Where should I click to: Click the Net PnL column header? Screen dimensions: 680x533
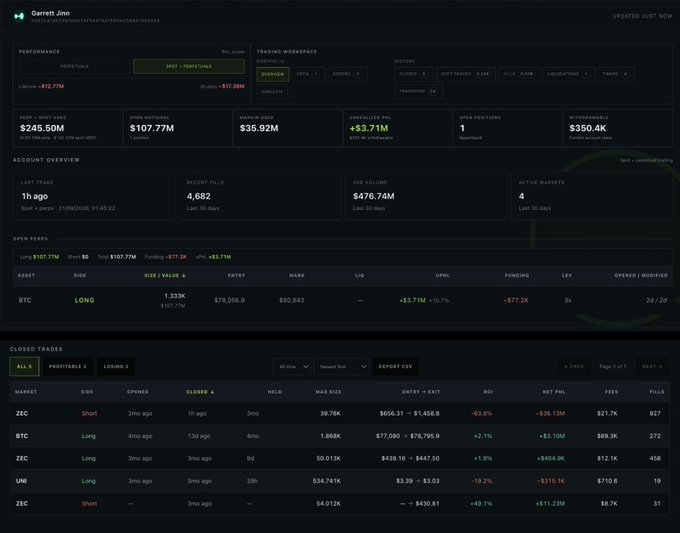click(554, 392)
